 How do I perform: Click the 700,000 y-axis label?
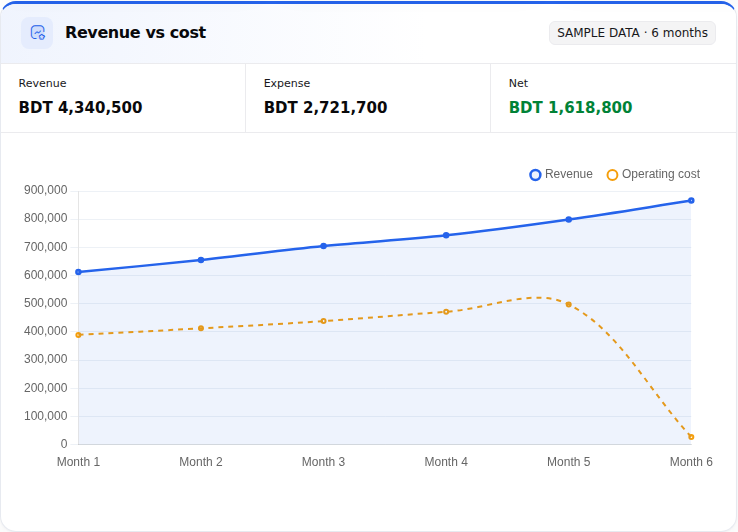tap(46, 247)
